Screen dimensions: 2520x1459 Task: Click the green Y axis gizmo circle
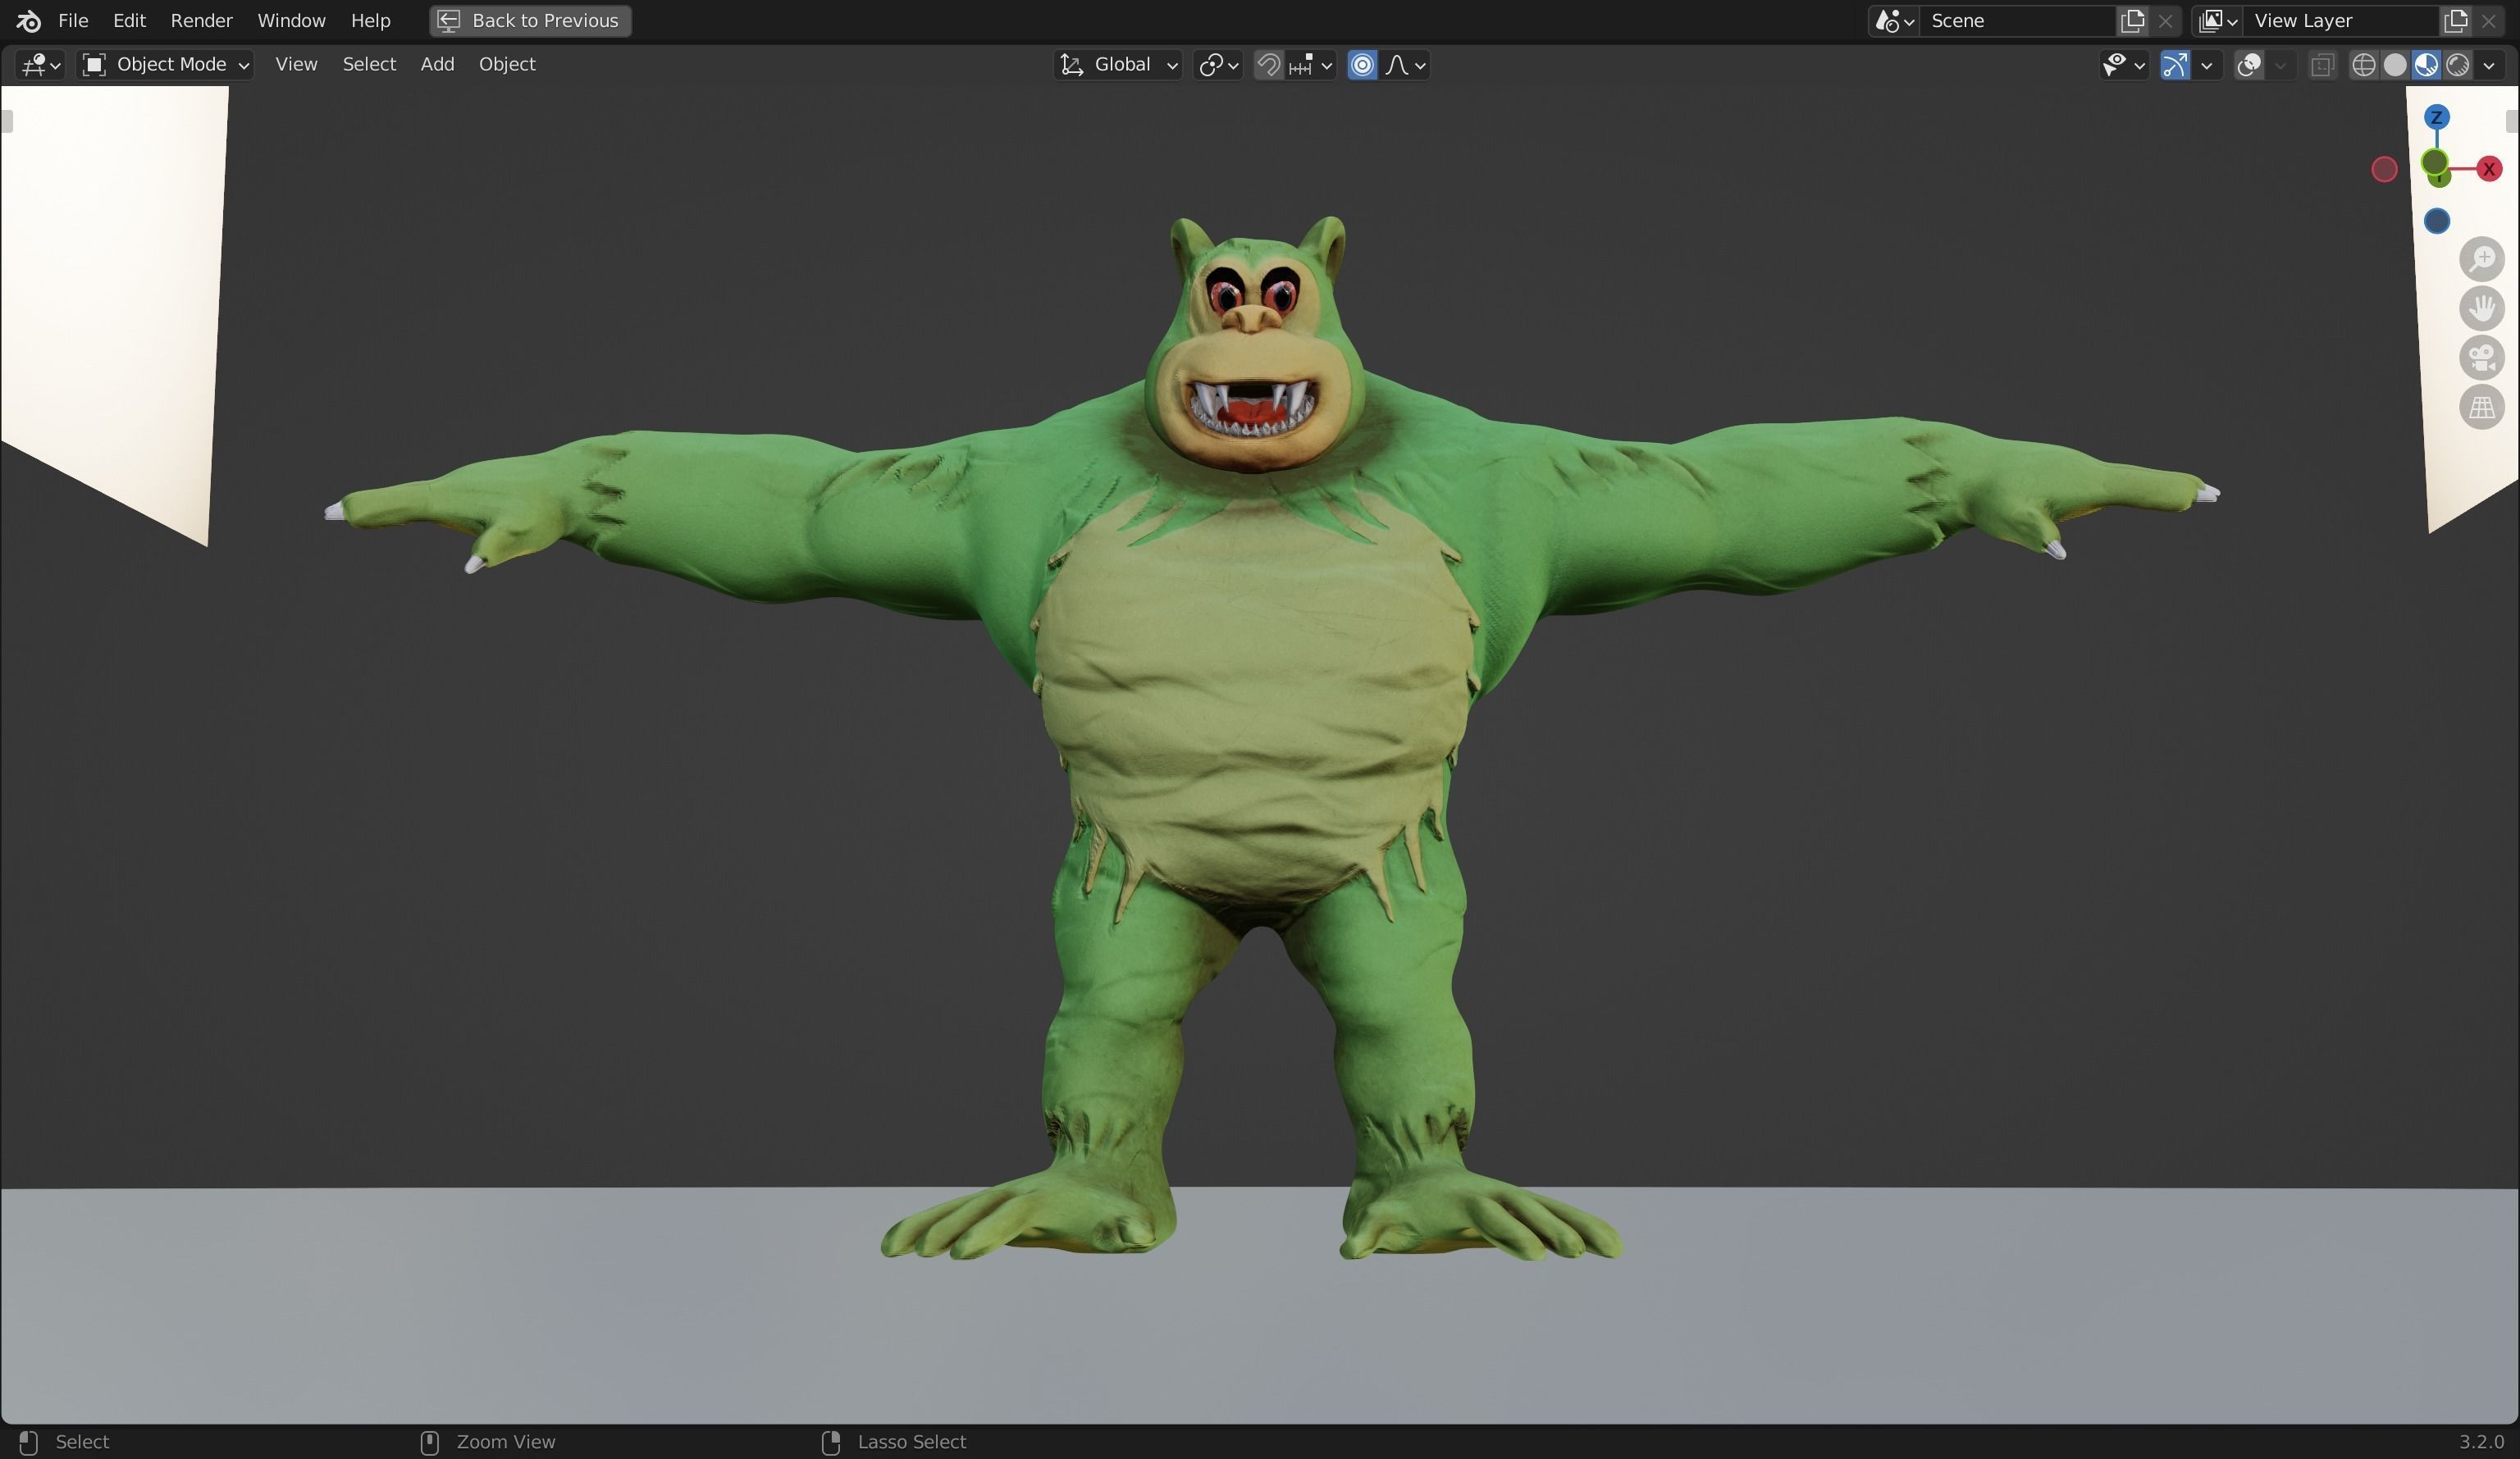pyautogui.click(x=2435, y=163)
